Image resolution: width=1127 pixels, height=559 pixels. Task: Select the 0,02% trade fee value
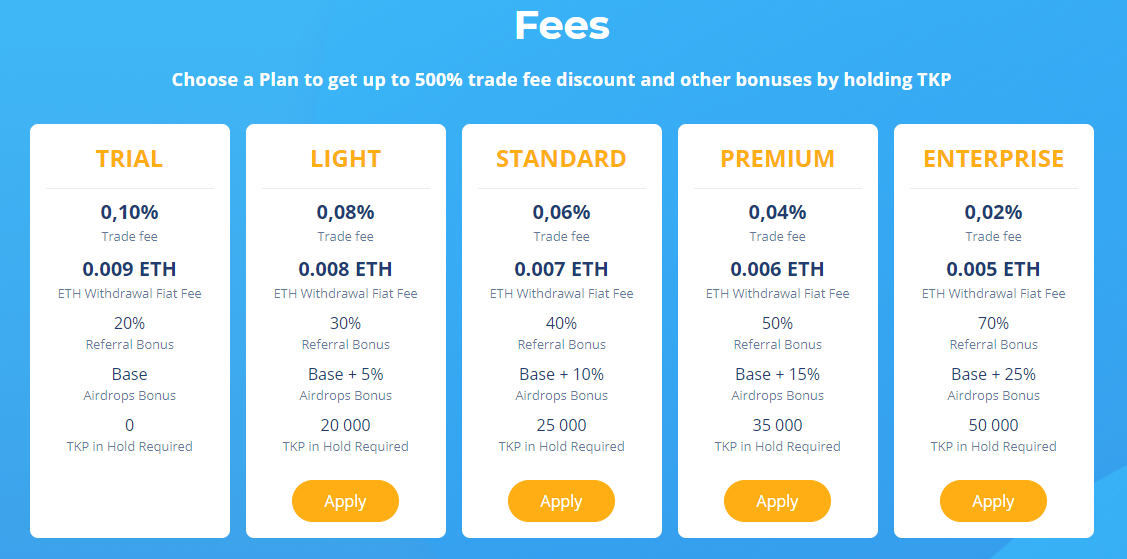point(993,212)
